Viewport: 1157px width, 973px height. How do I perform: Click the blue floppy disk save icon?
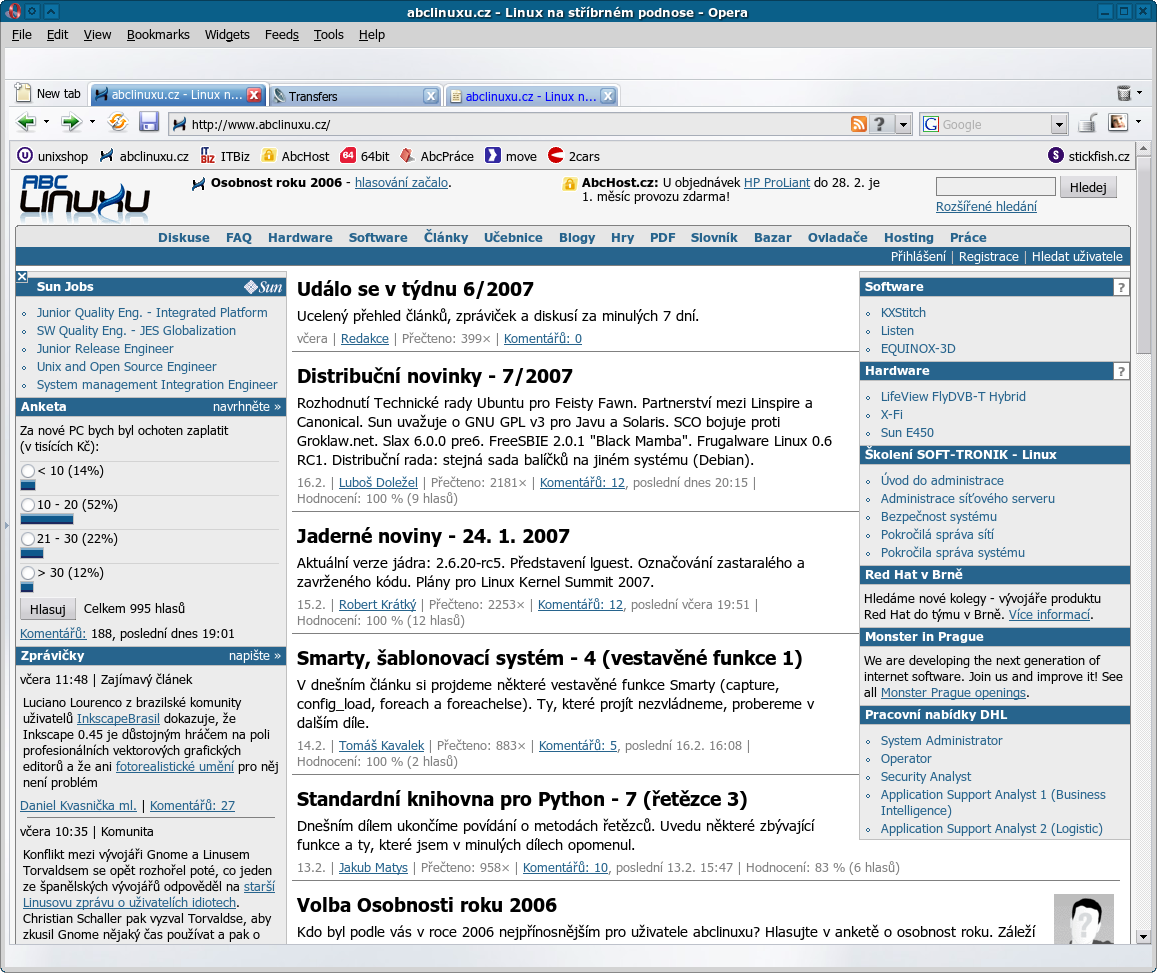149,122
